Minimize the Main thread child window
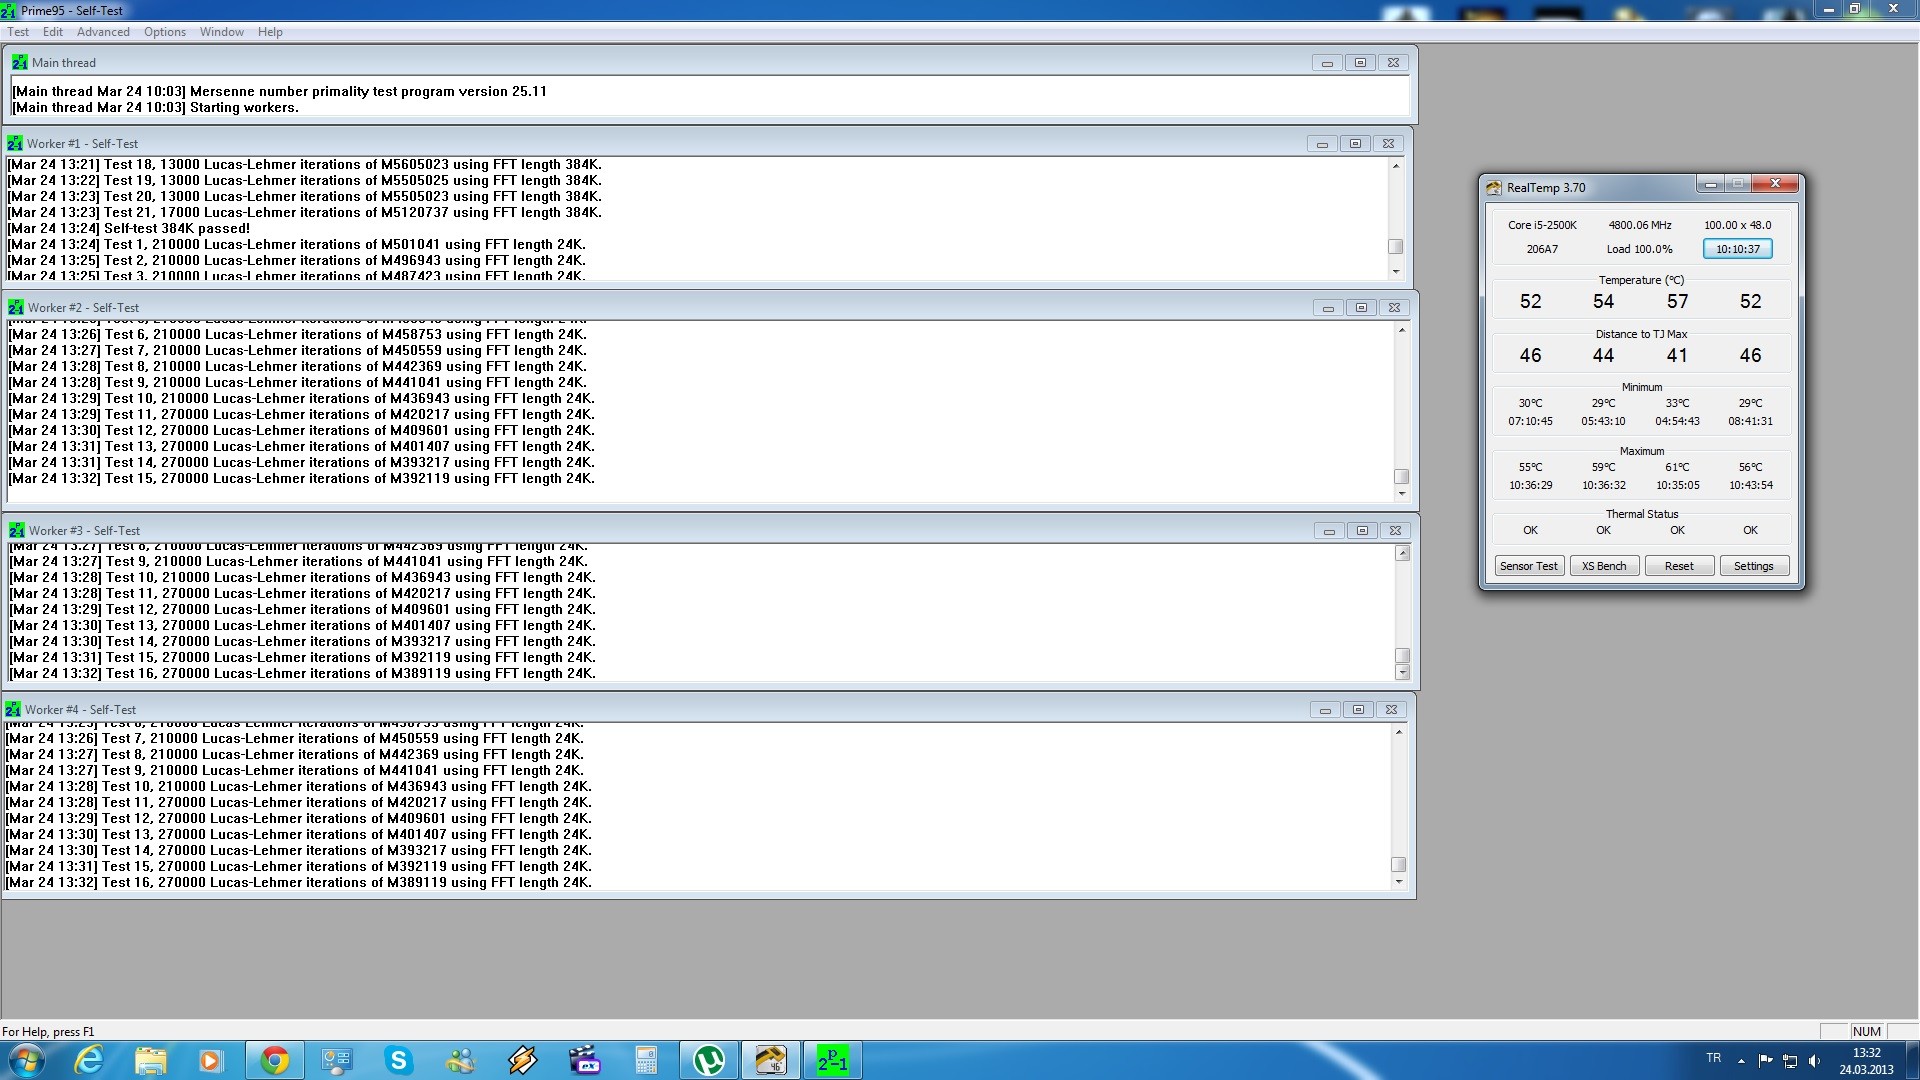The image size is (1920, 1080). coord(1327,62)
